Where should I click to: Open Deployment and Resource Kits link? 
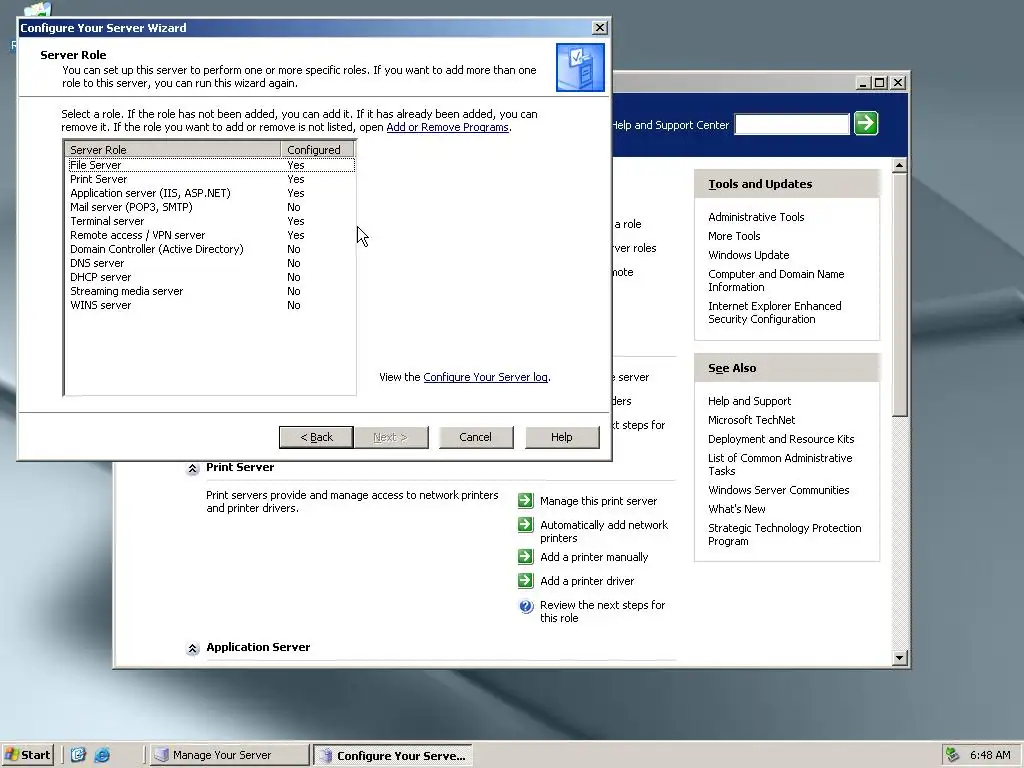[x=781, y=439]
